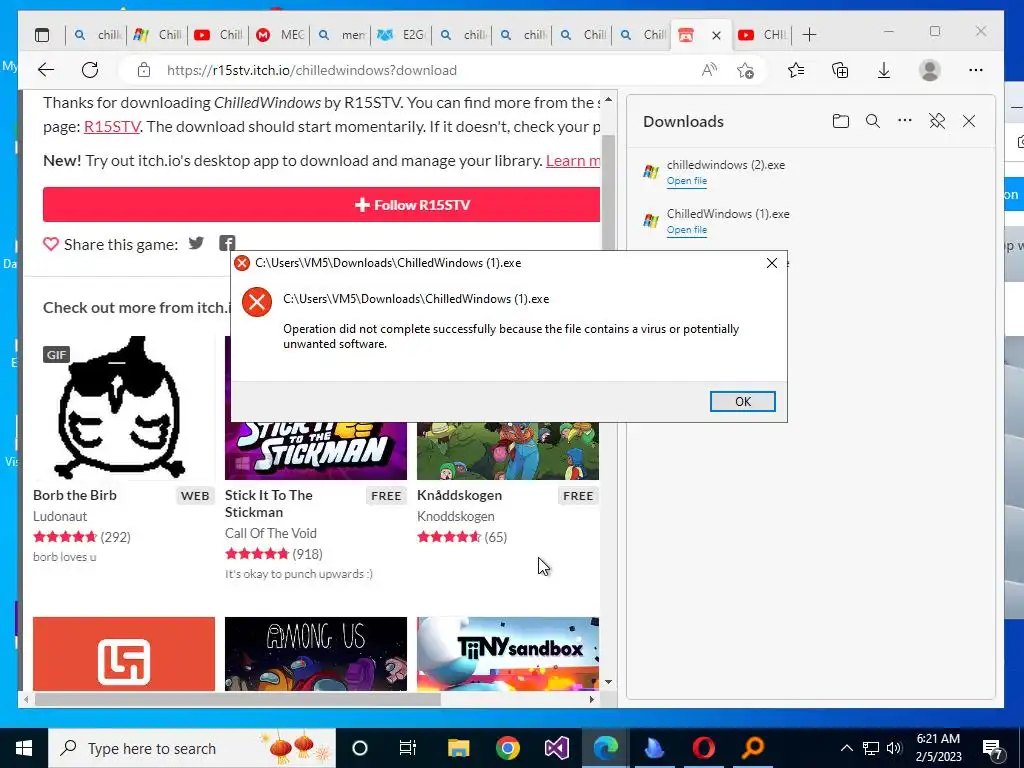Launch Google Chrome from taskbar
Screen dimensions: 1024x768
pyautogui.click(x=507, y=748)
